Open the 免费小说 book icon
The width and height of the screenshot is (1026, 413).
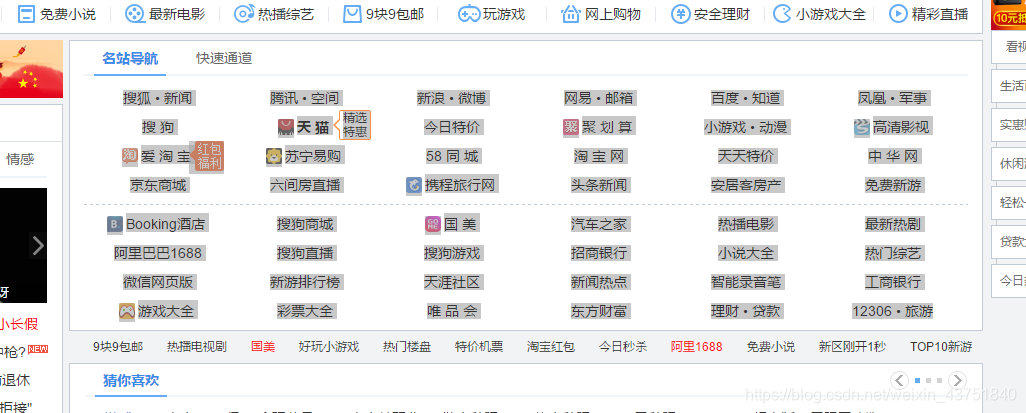coord(26,14)
